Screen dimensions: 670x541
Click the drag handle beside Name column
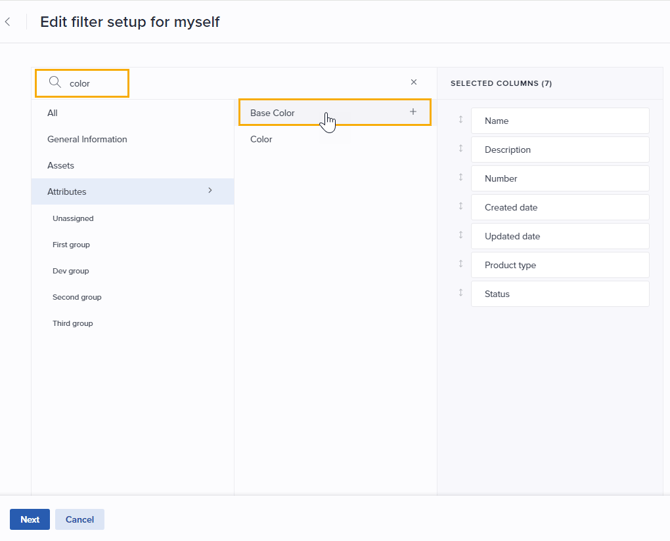pyautogui.click(x=461, y=120)
